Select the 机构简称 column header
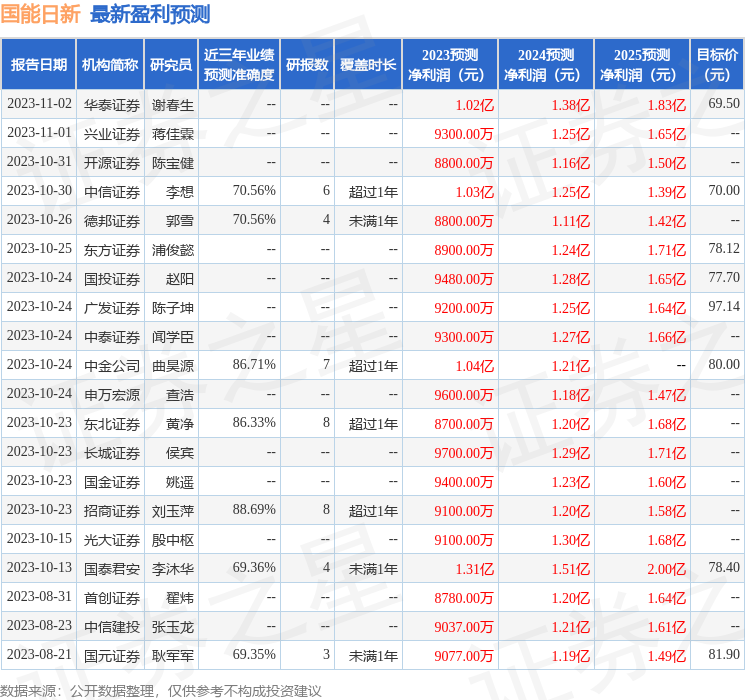 coord(110,65)
